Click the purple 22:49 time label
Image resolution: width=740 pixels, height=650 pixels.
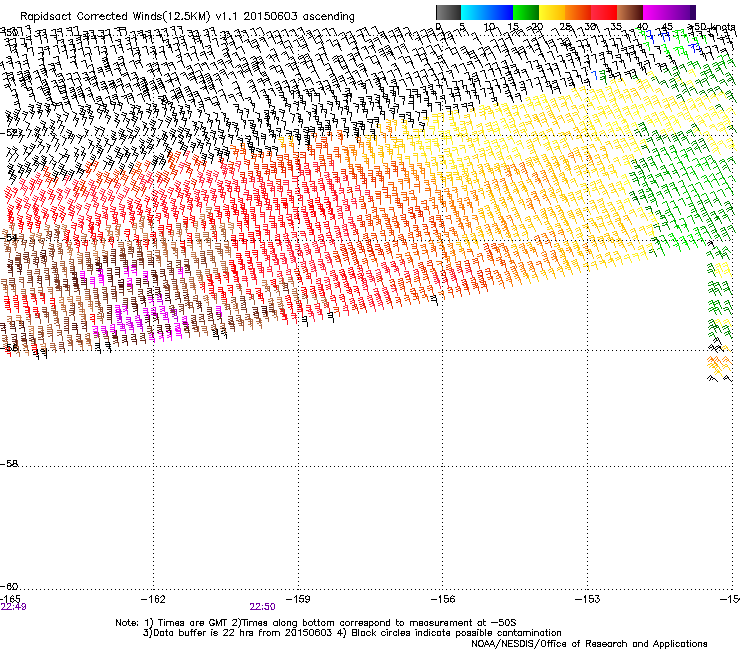point(13,607)
